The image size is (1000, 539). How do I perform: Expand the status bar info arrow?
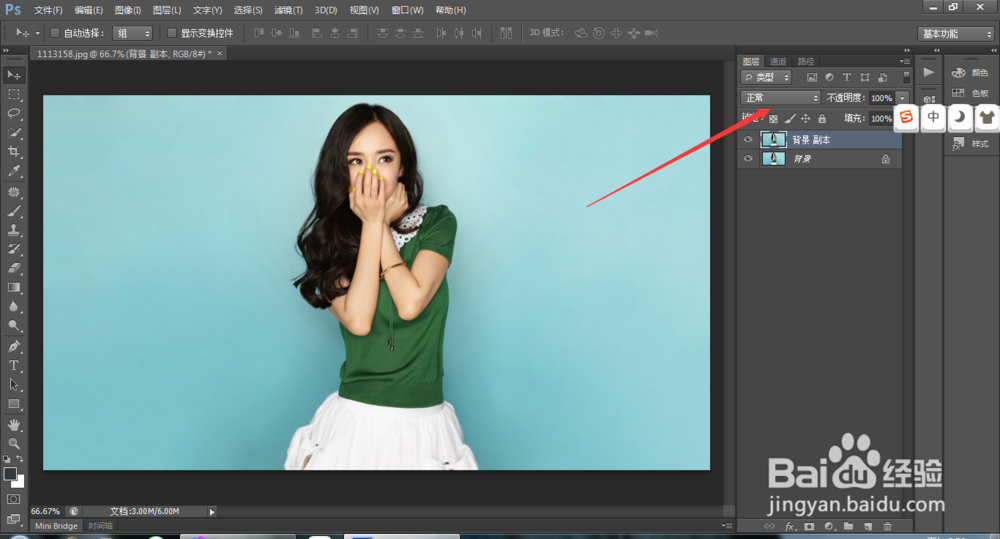point(212,512)
